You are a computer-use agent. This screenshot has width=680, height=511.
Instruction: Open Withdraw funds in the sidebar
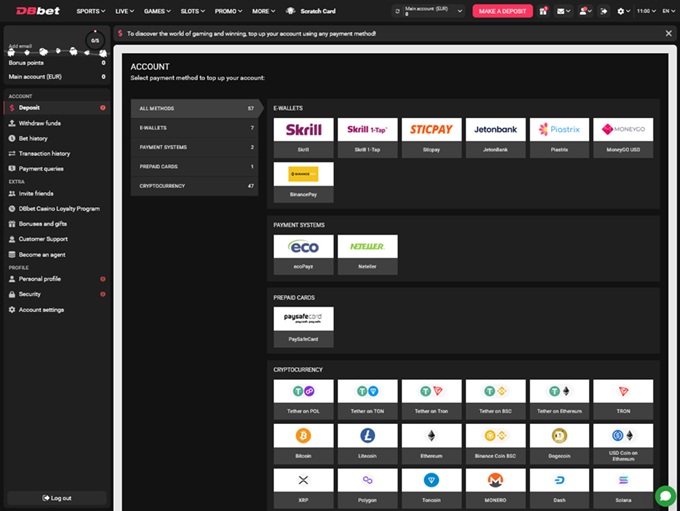[x=40, y=123]
